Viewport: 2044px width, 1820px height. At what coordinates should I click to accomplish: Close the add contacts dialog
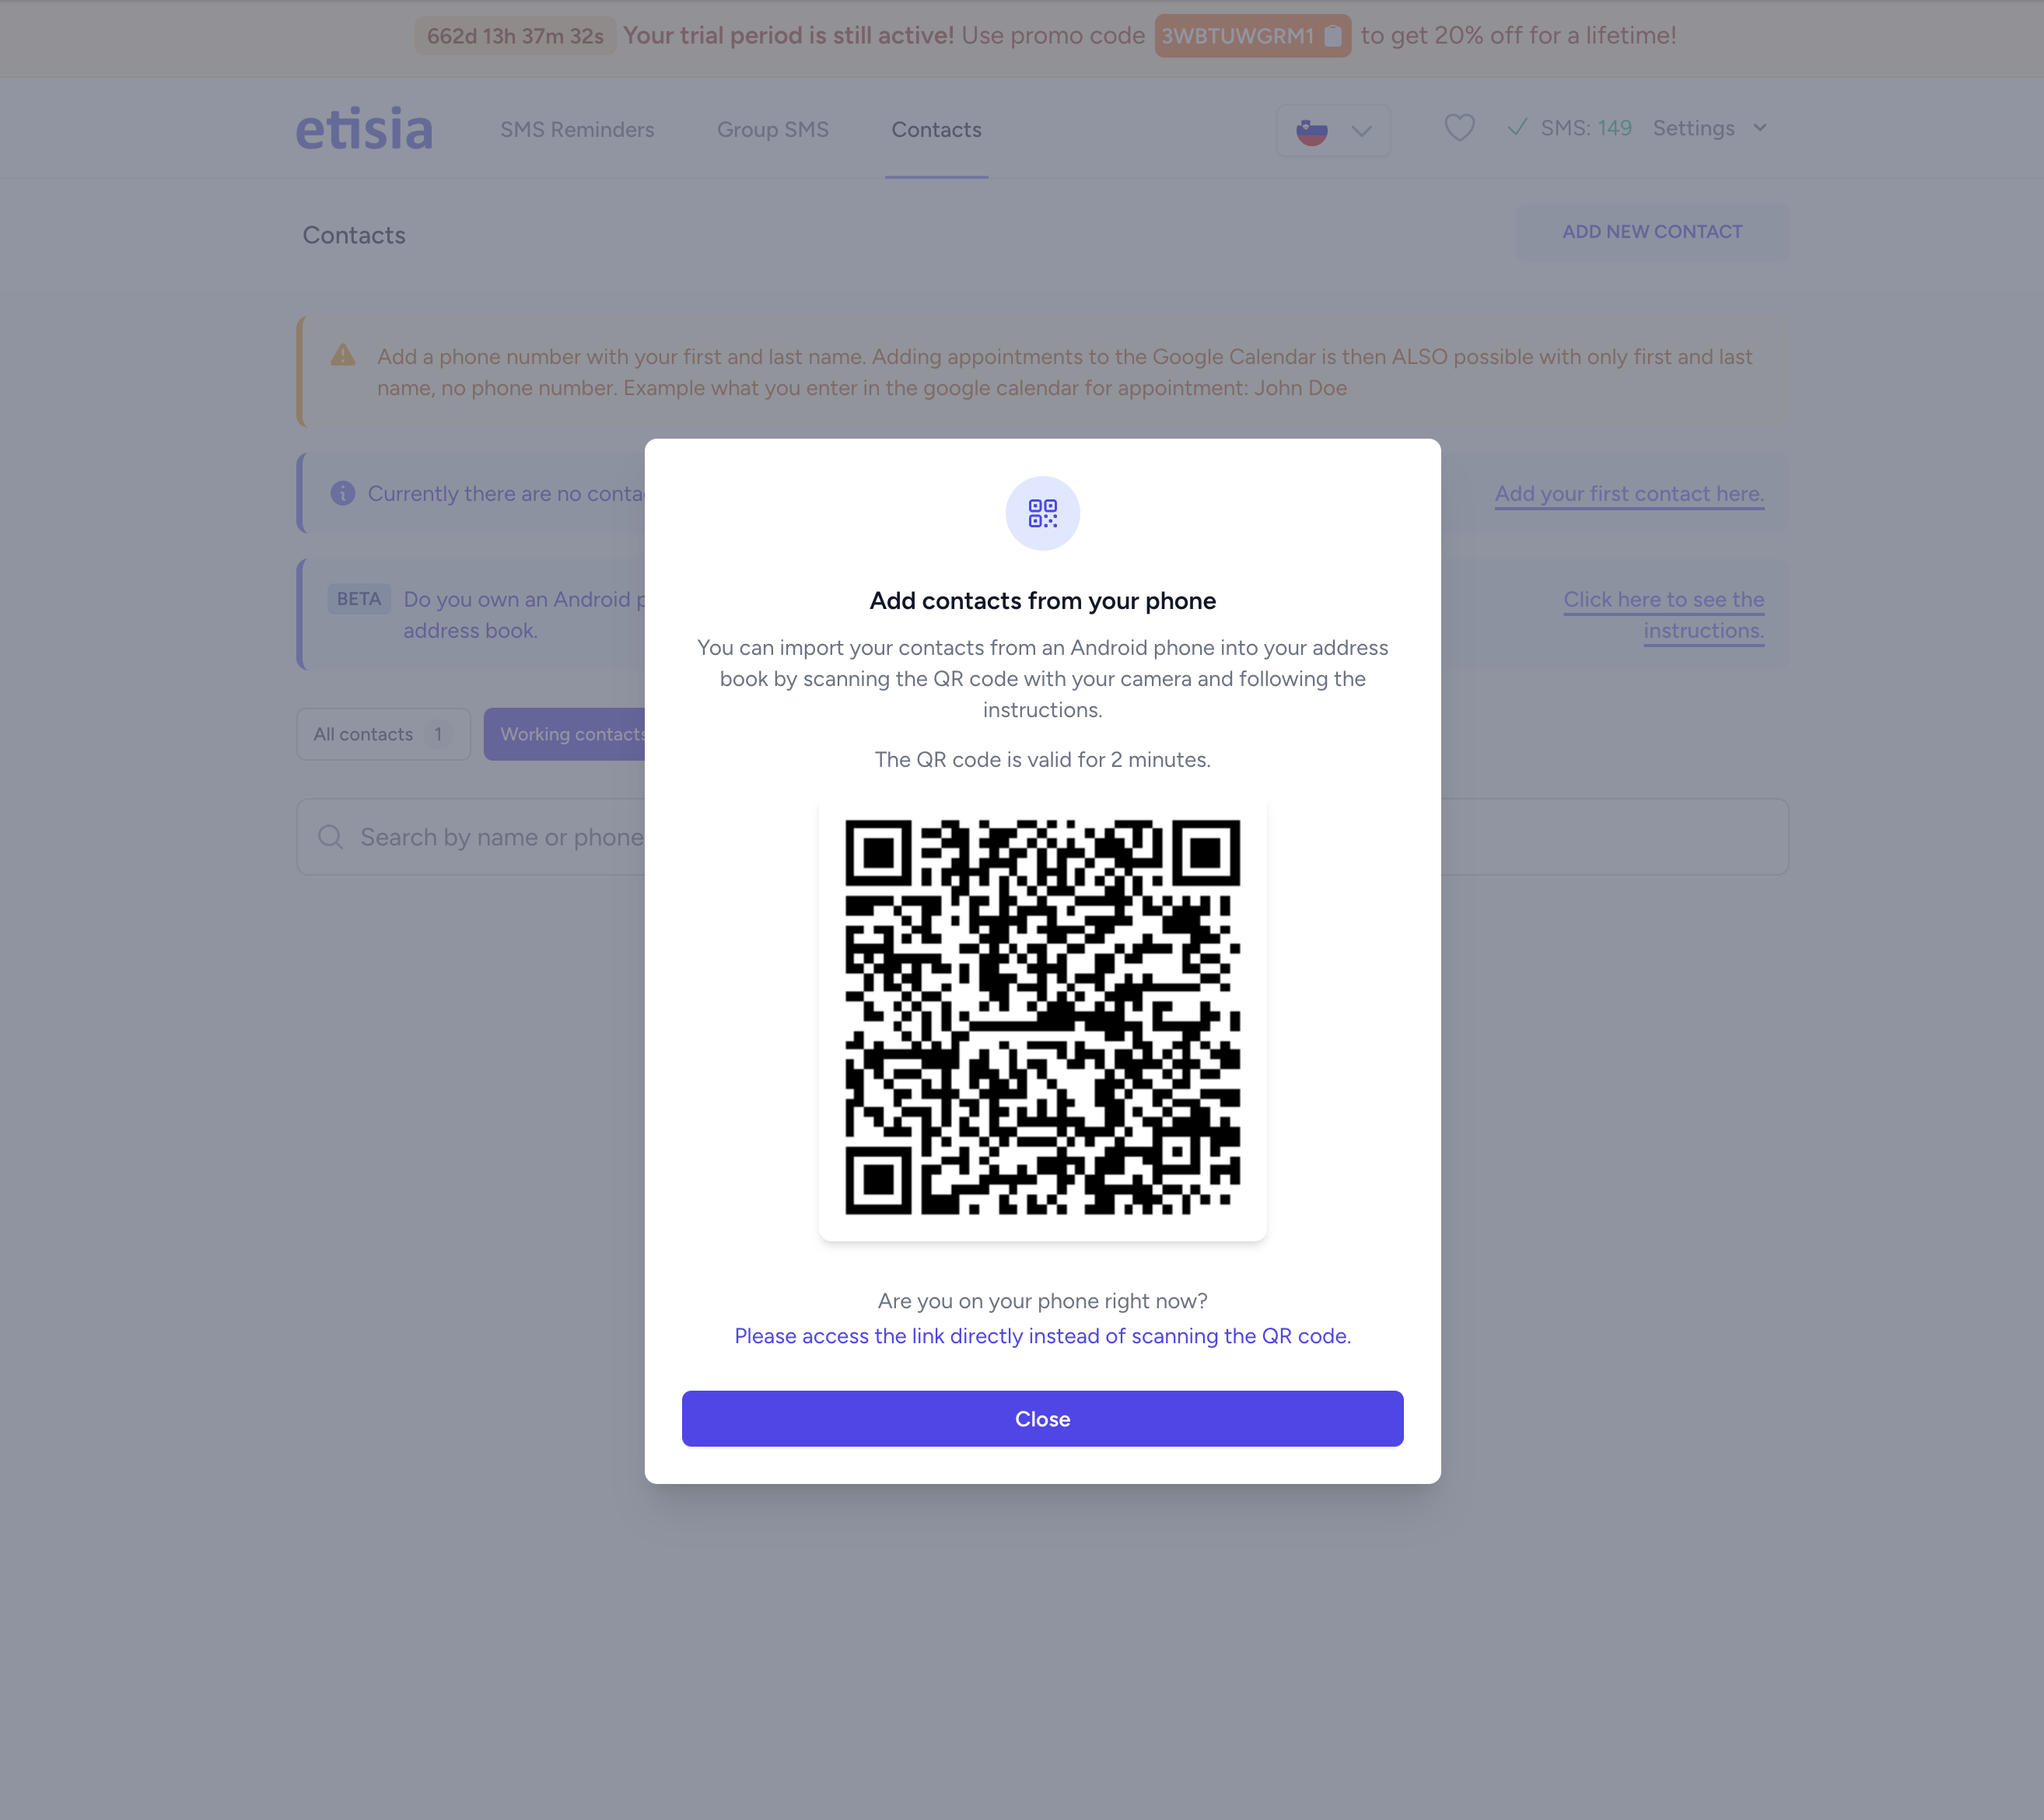pos(1042,1419)
